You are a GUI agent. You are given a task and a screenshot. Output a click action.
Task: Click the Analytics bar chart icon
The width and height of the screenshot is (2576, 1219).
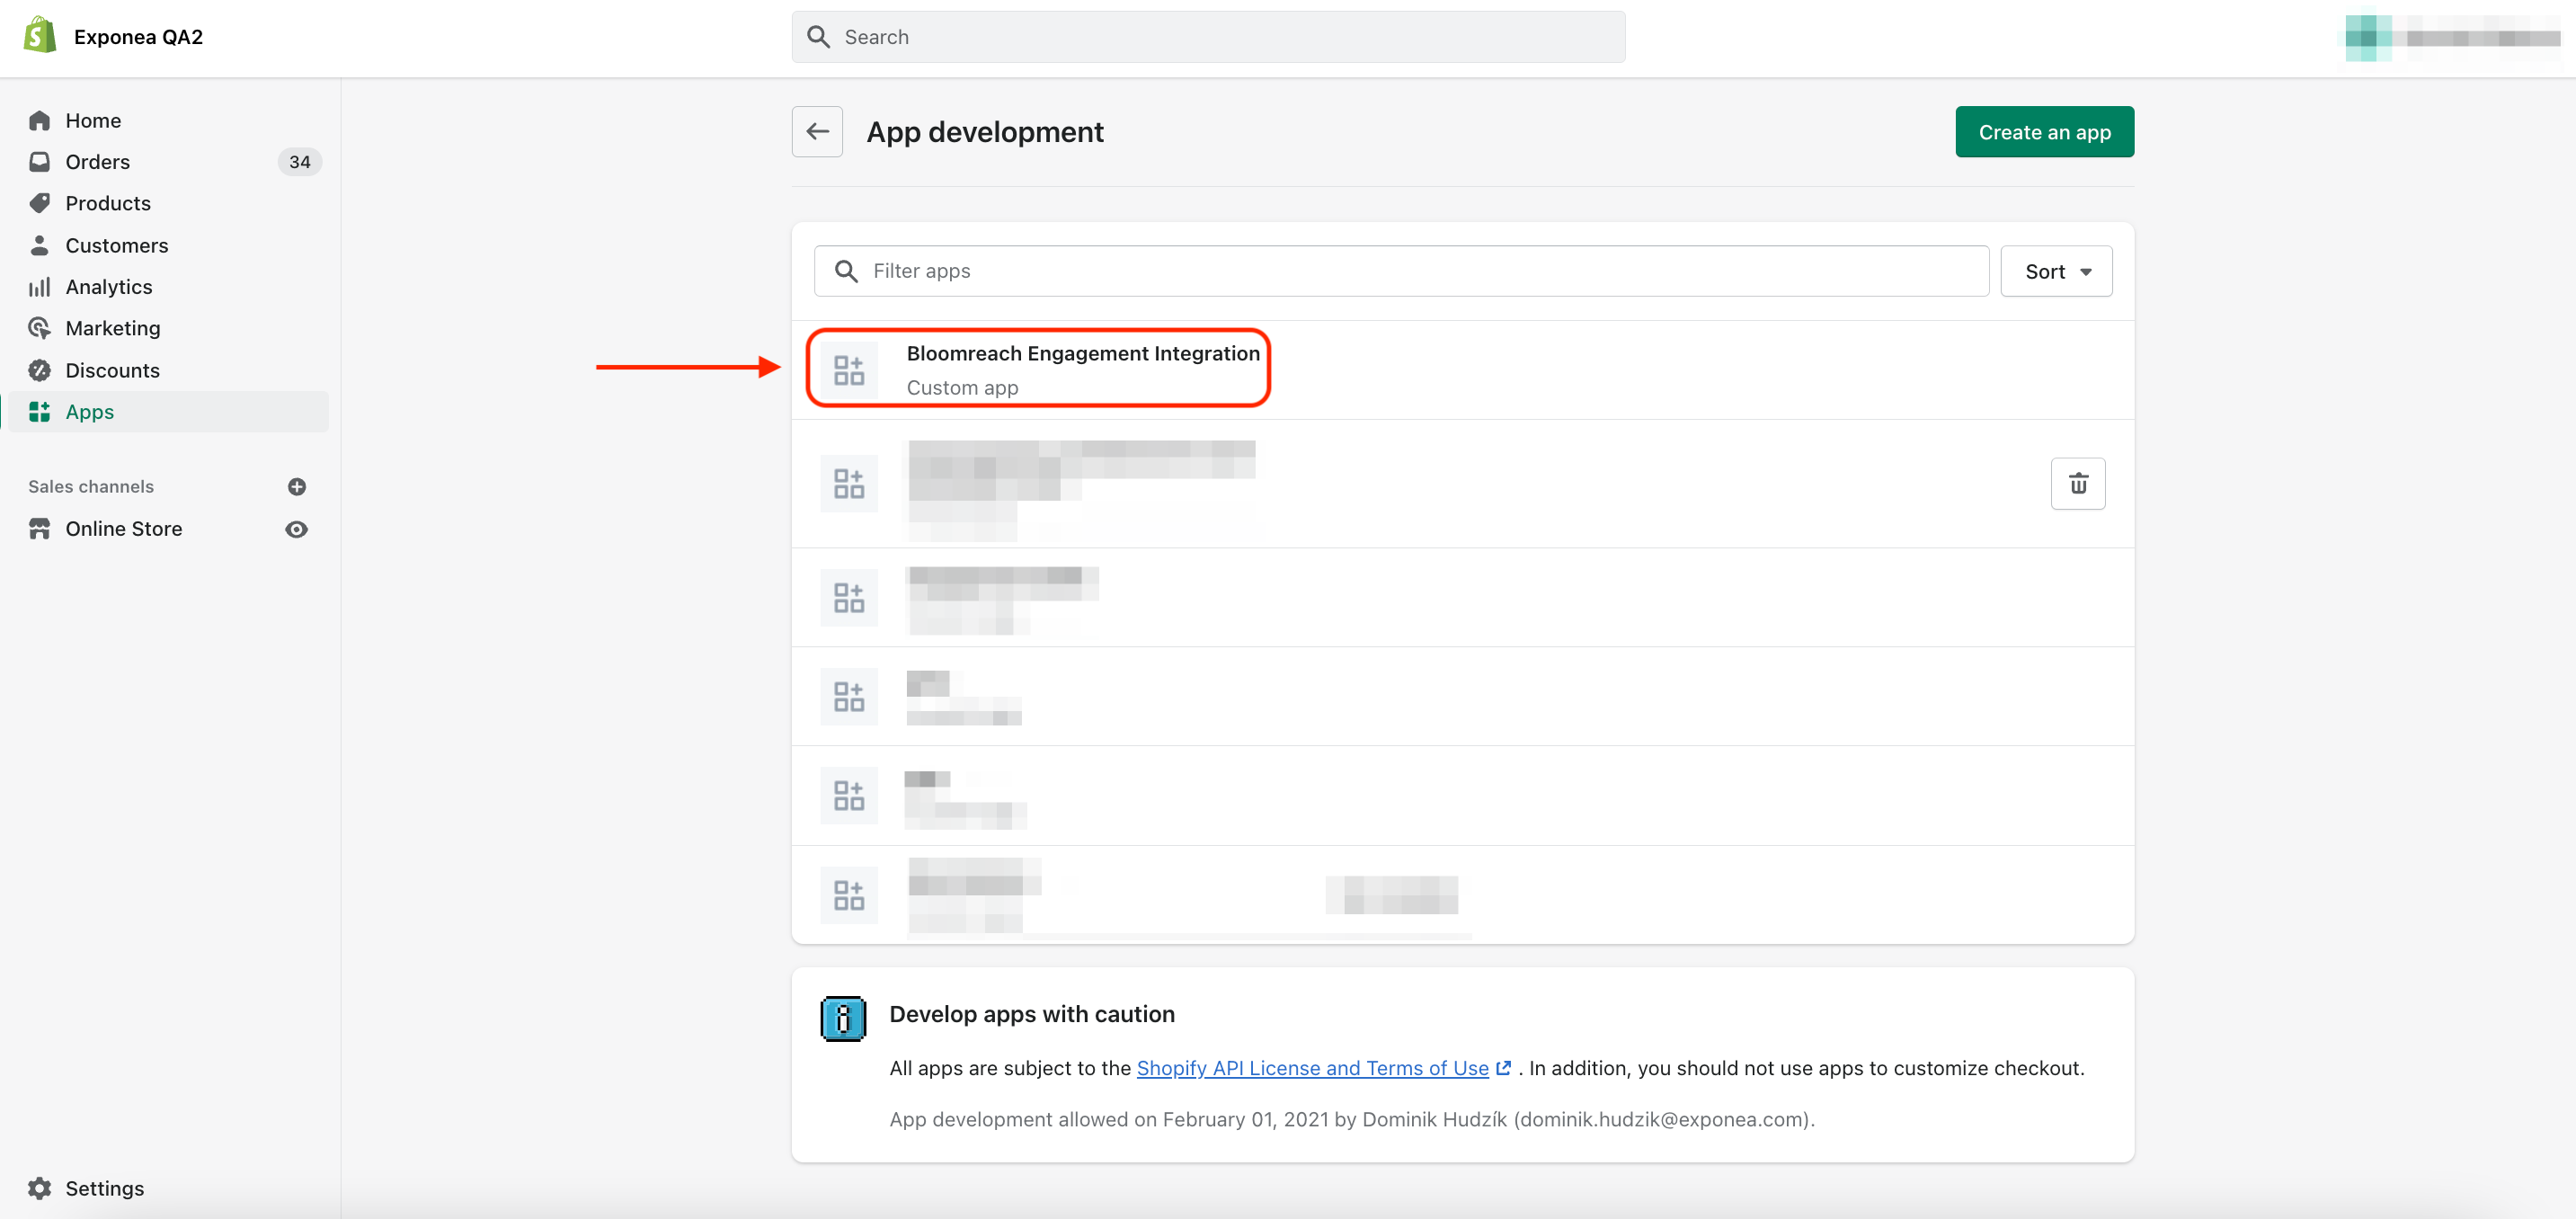point(40,287)
